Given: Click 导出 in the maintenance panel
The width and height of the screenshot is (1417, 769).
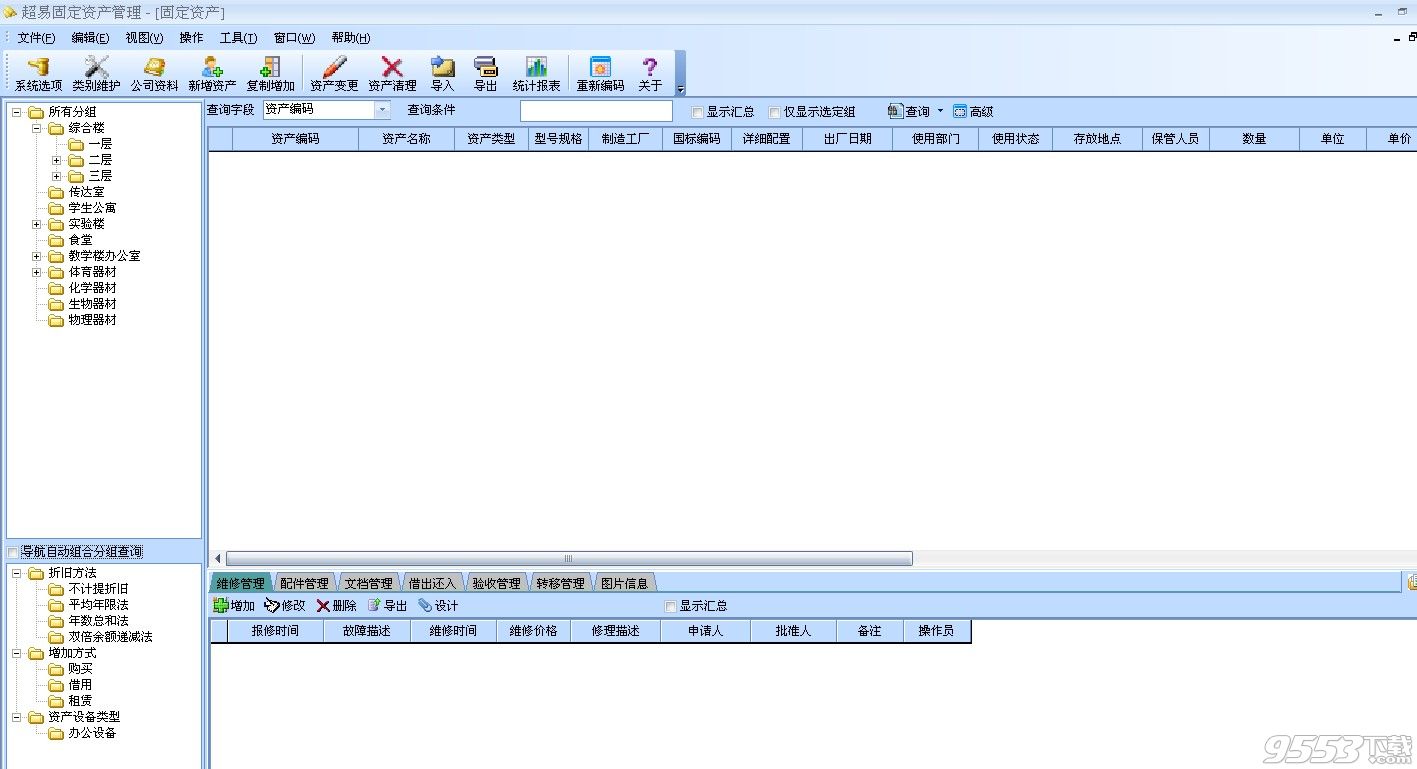Looking at the screenshot, I should 387,605.
